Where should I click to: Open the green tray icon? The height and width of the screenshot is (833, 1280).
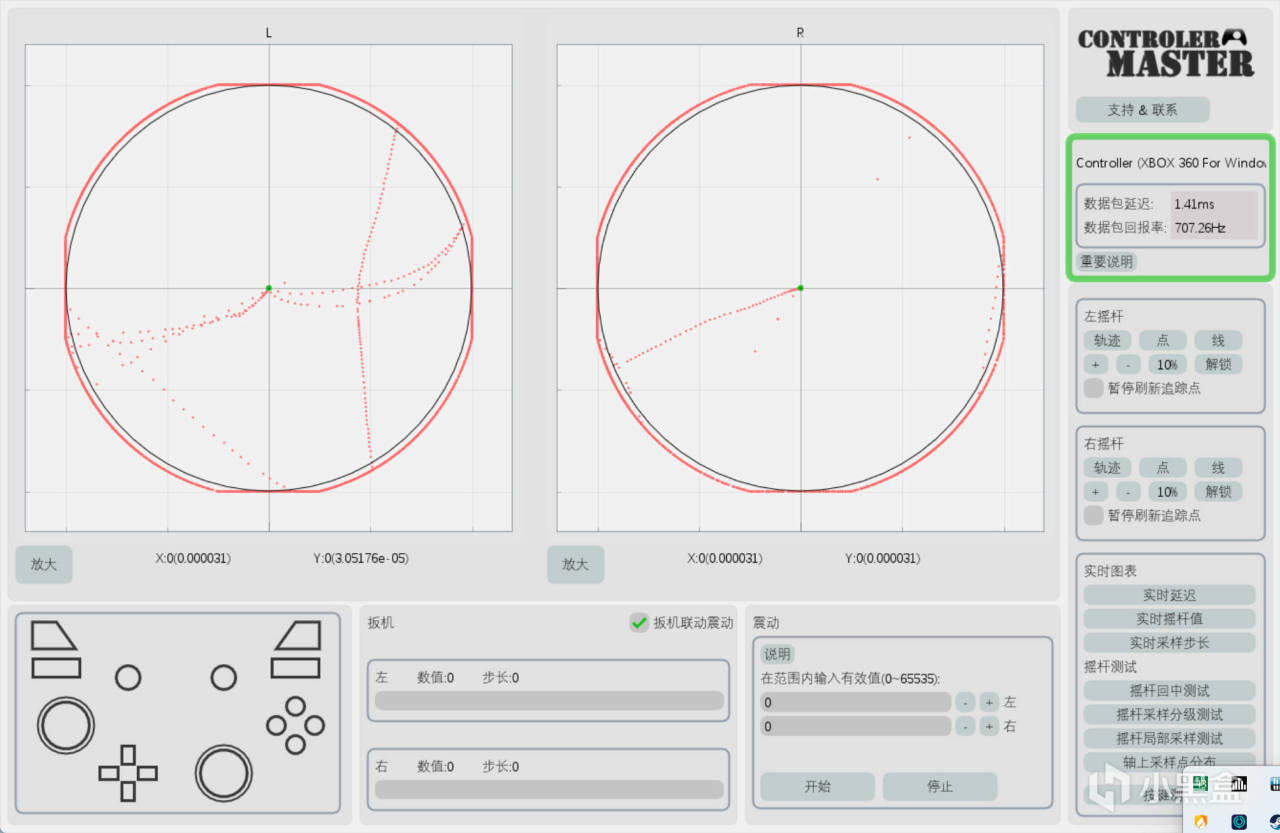click(1201, 785)
